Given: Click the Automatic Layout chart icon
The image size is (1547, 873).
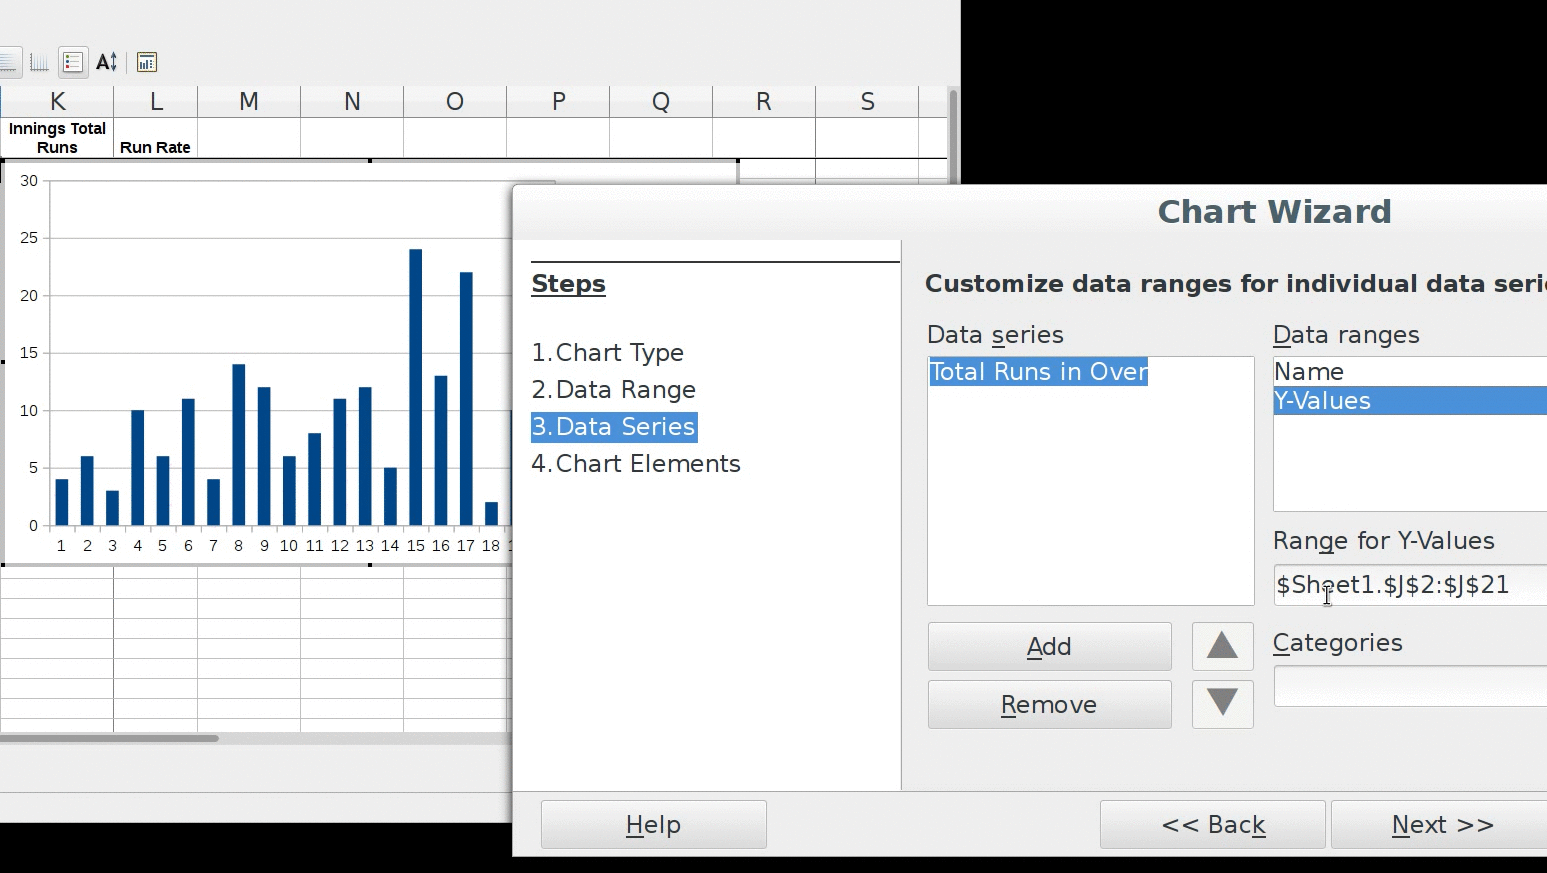Looking at the screenshot, I should (146, 62).
